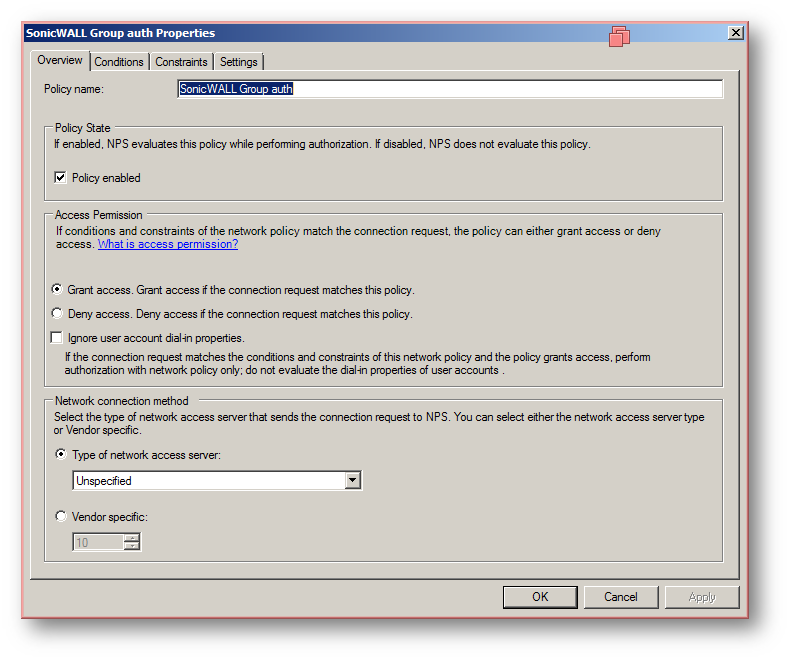Increase the vendor specific value with up arrow
Image resolution: width=791 pixels, height=661 pixels.
(x=132, y=538)
